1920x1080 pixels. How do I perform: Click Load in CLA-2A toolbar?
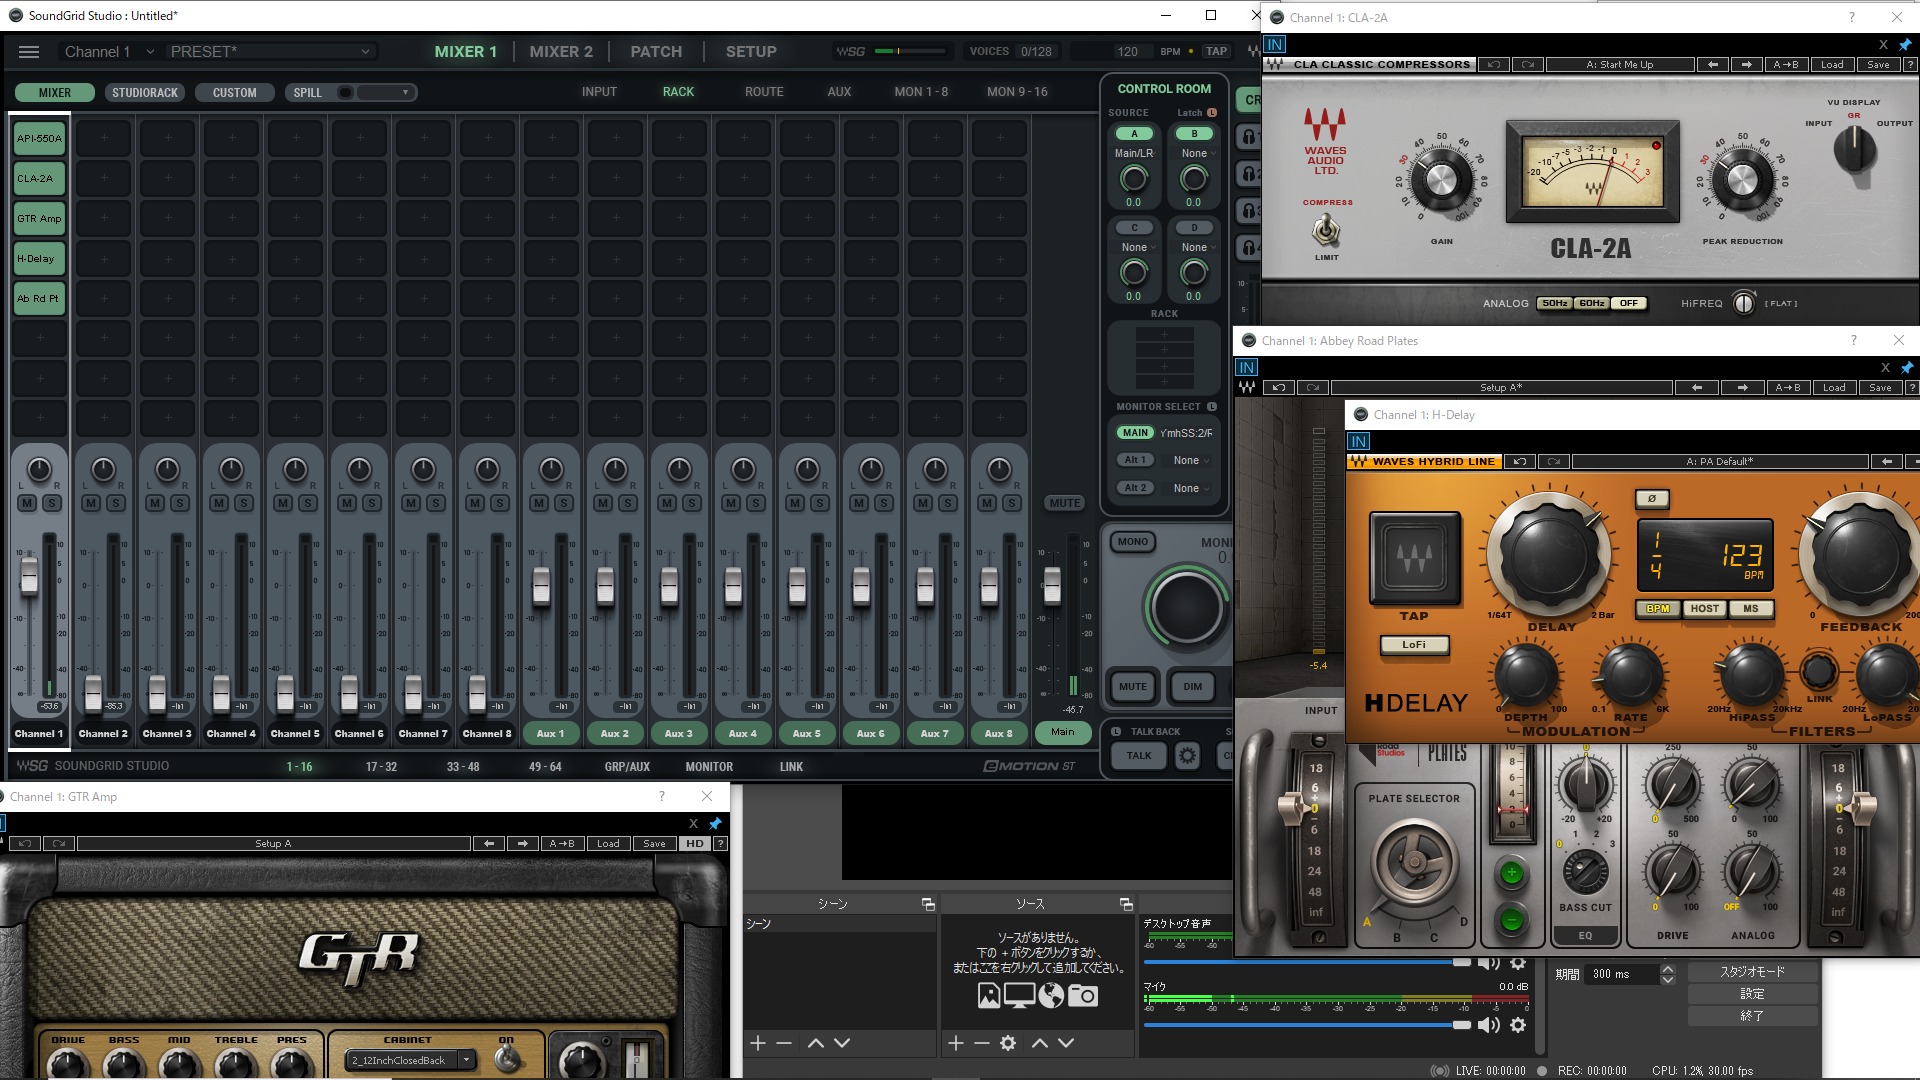coord(1832,65)
